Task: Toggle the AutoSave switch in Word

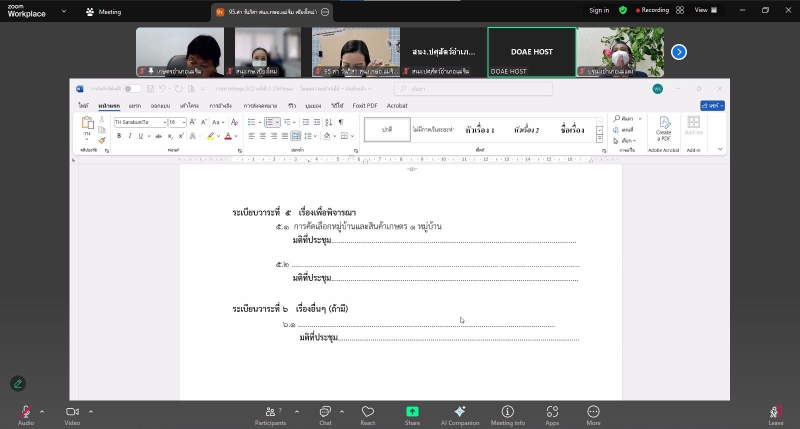Action: 132,88
